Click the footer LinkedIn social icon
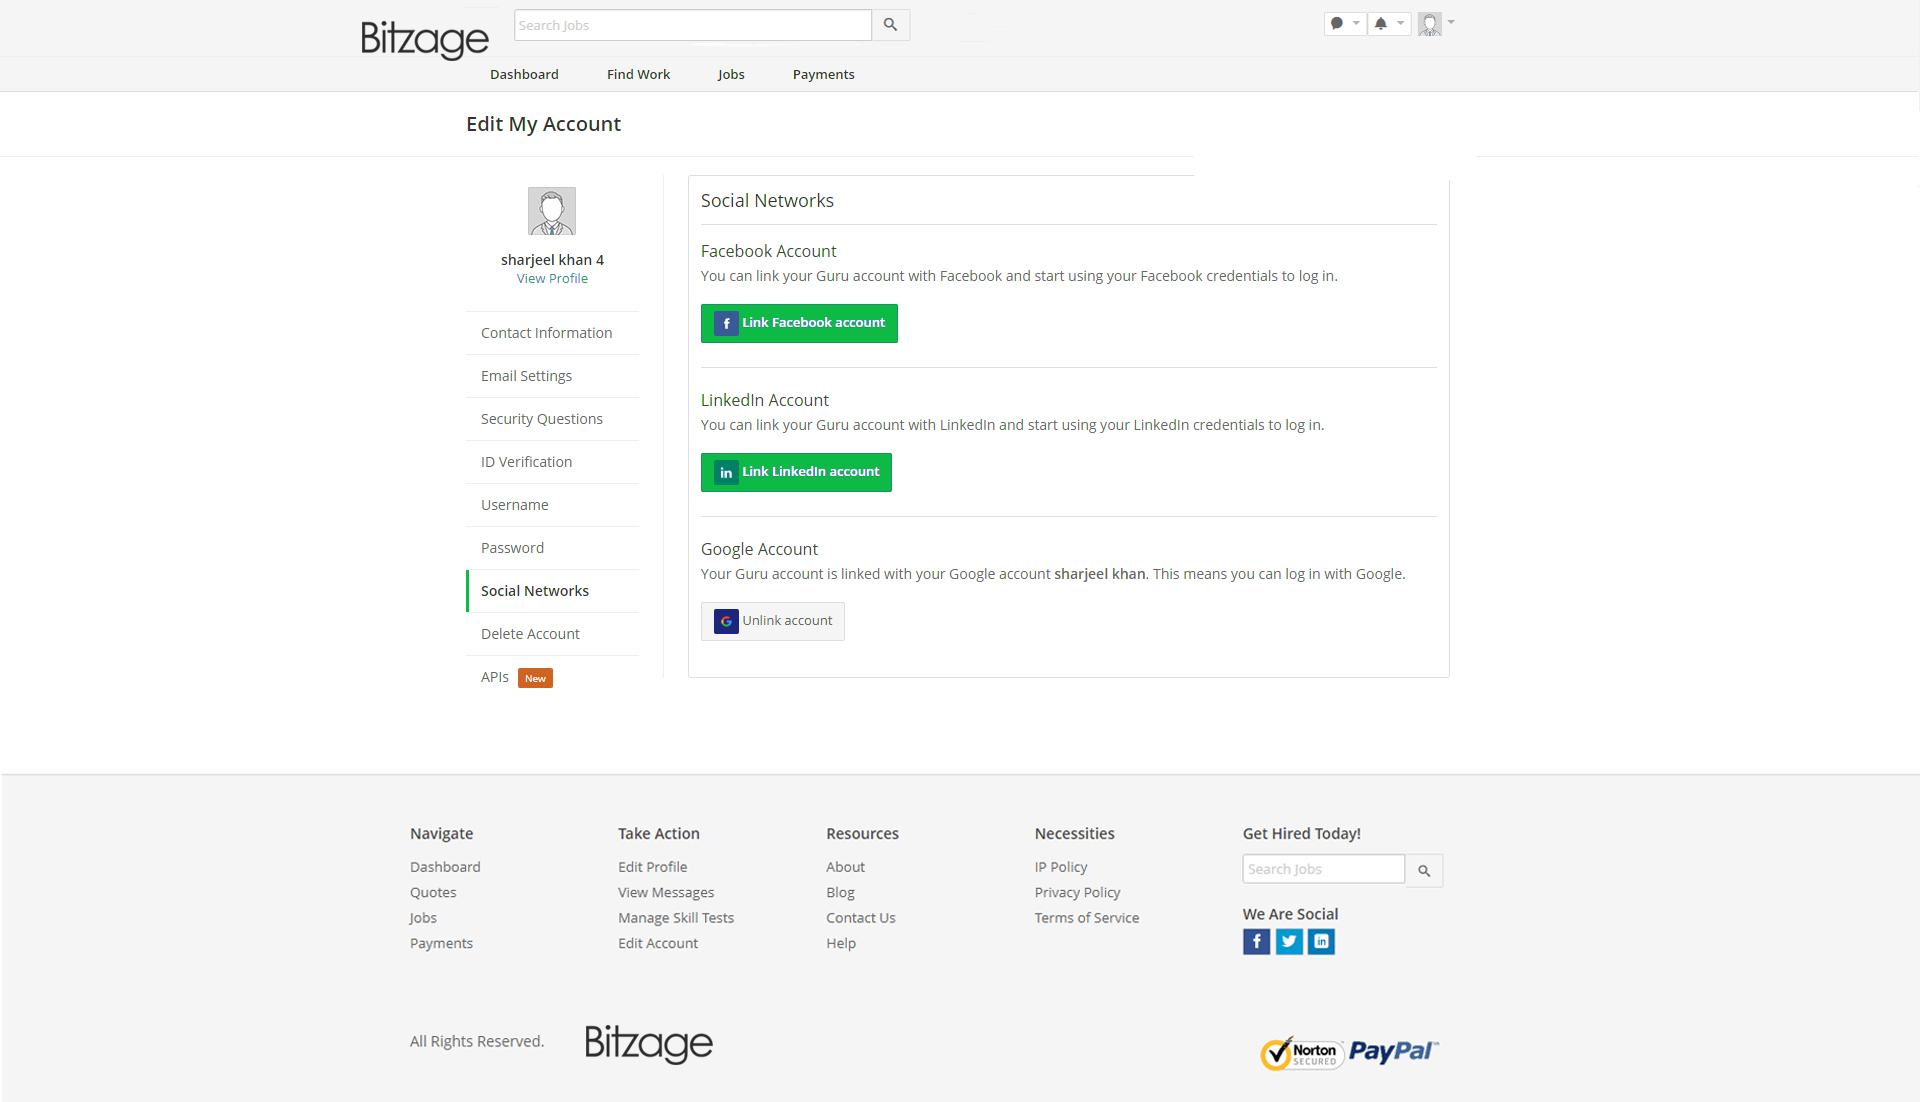 1321,941
